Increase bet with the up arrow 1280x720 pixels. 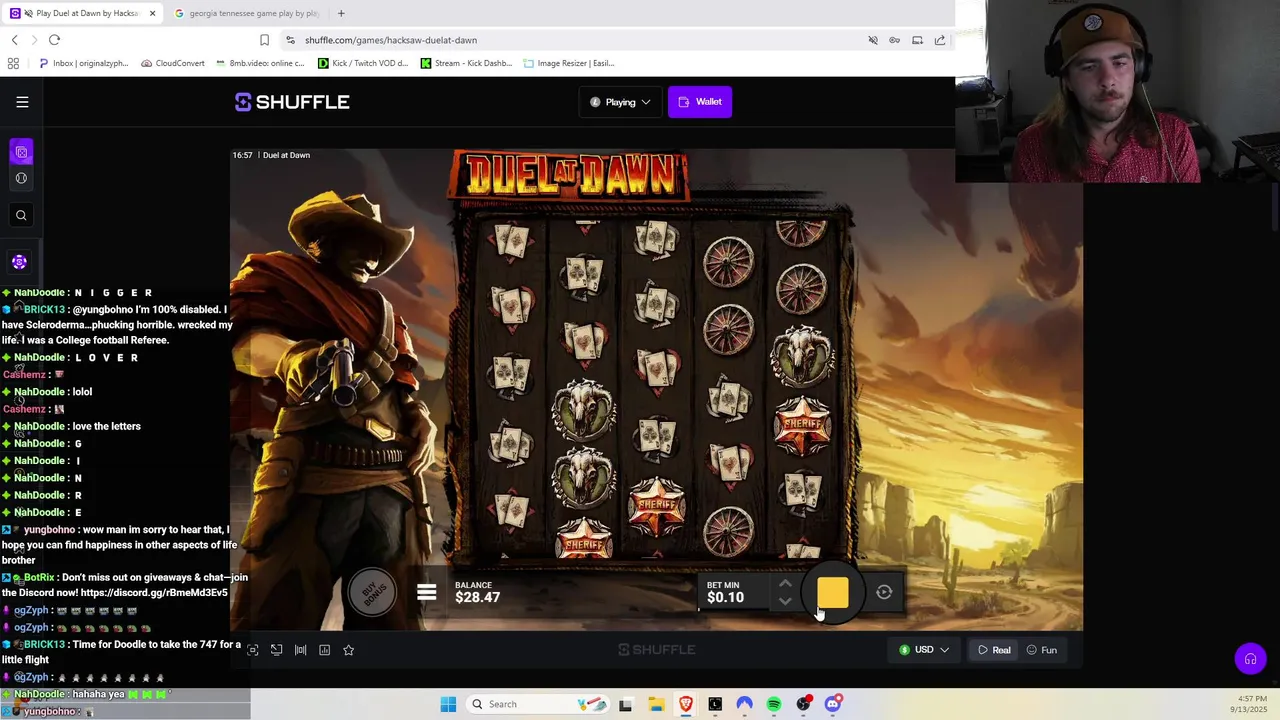click(785, 584)
